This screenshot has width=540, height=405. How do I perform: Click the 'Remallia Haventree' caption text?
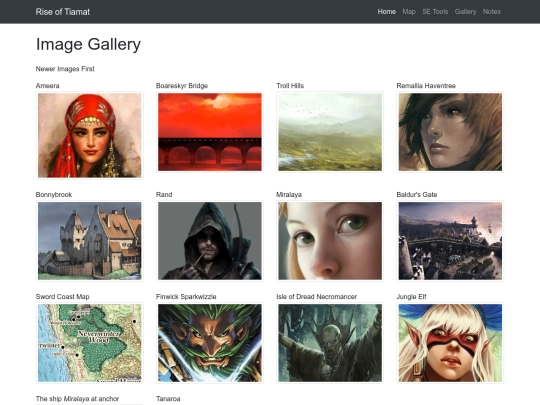[426, 86]
